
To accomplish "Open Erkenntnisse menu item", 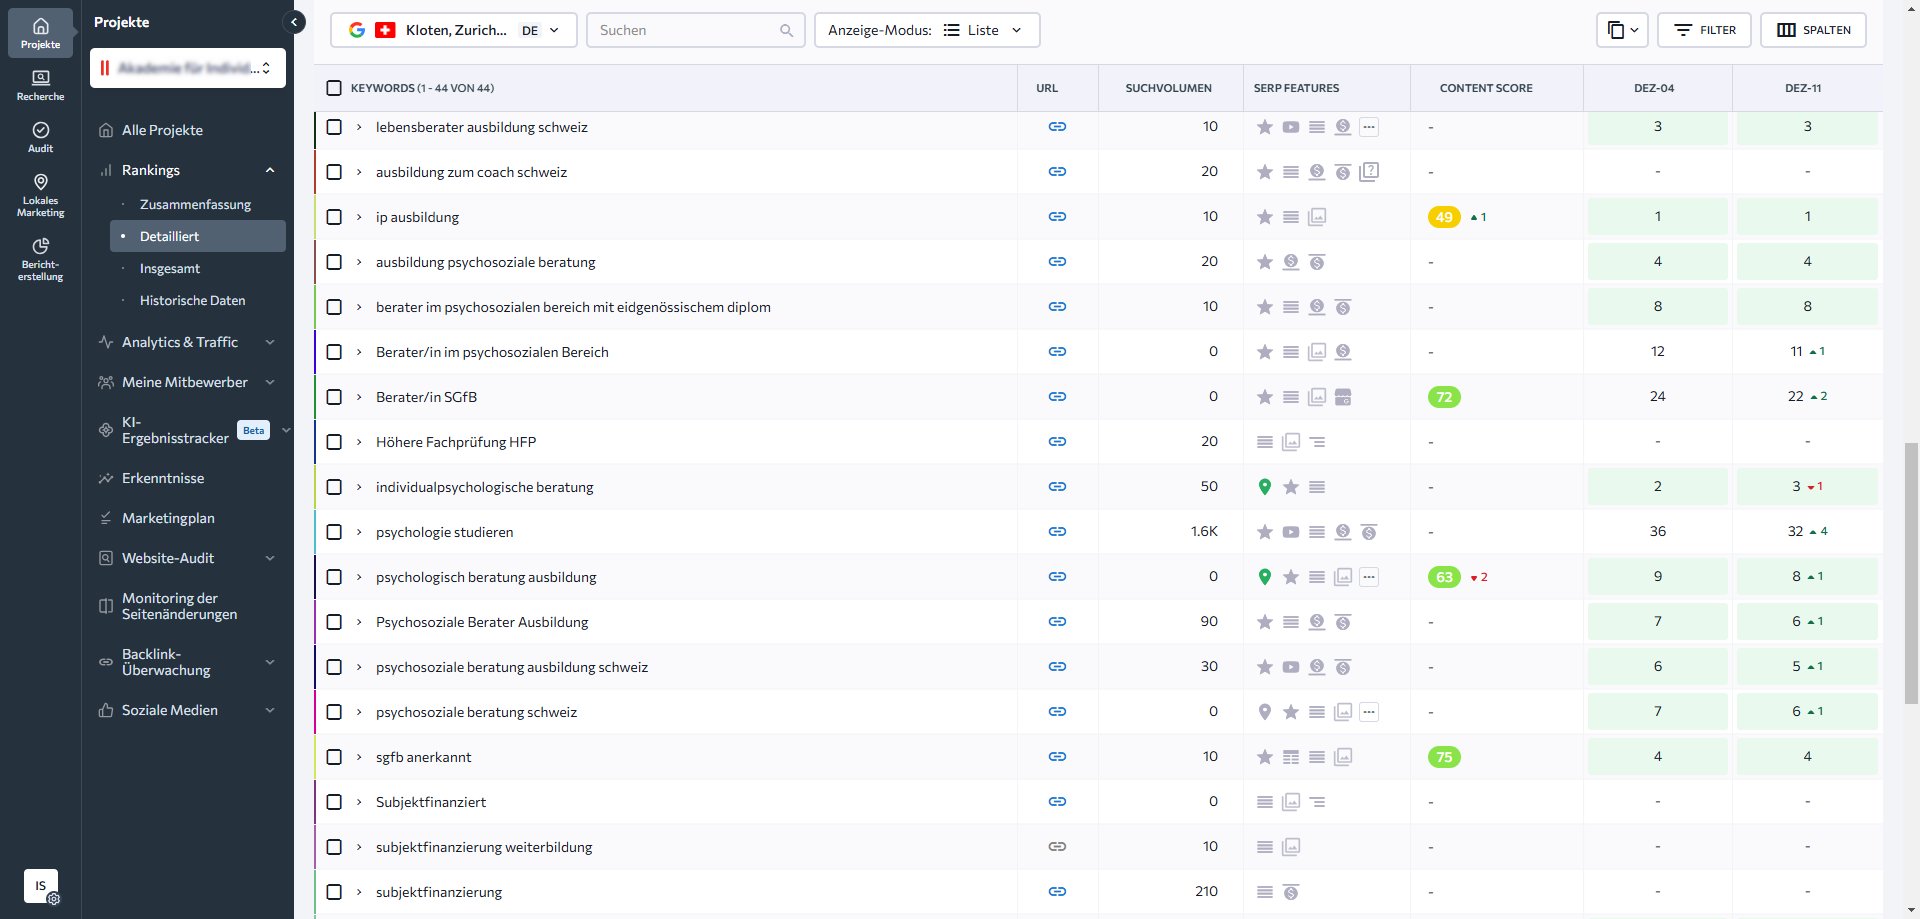I will (163, 478).
